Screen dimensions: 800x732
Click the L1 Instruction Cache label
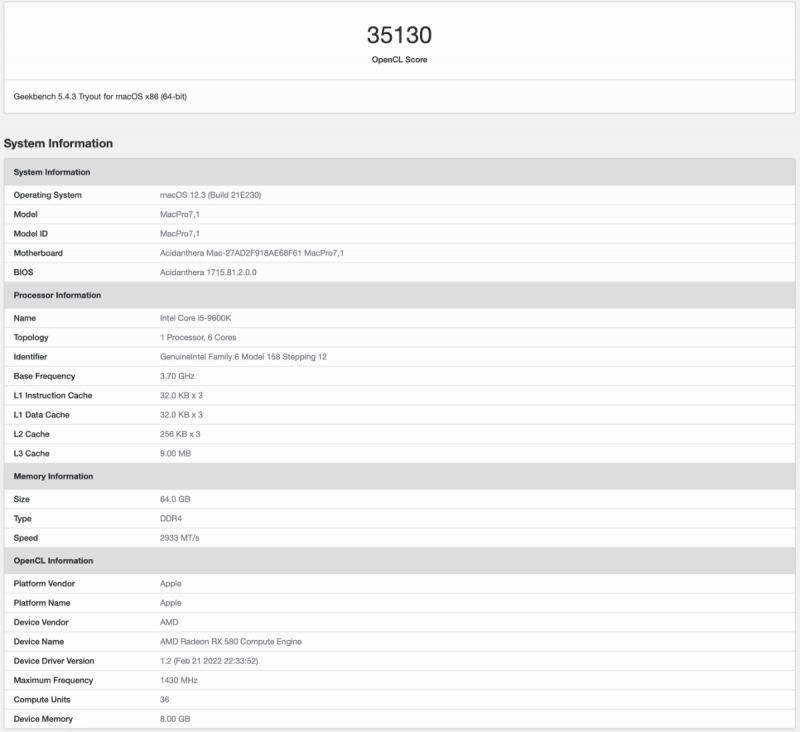[x=53, y=395]
